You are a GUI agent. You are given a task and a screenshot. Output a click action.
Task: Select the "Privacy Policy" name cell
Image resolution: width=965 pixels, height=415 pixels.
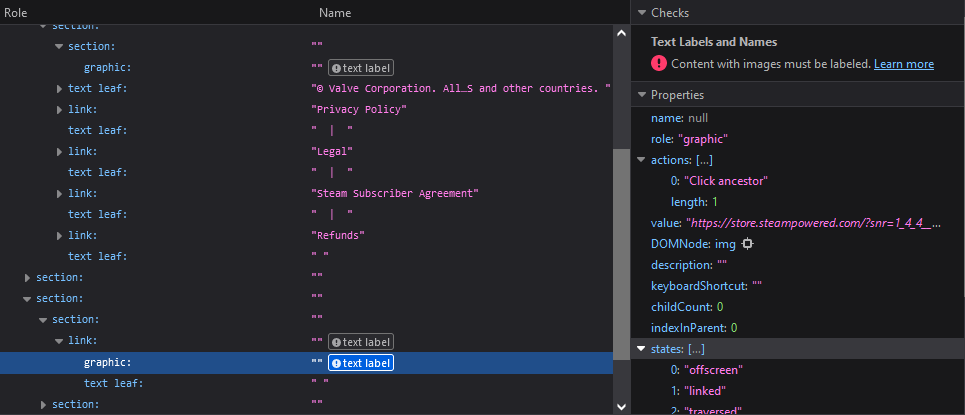[x=359, y=110]
